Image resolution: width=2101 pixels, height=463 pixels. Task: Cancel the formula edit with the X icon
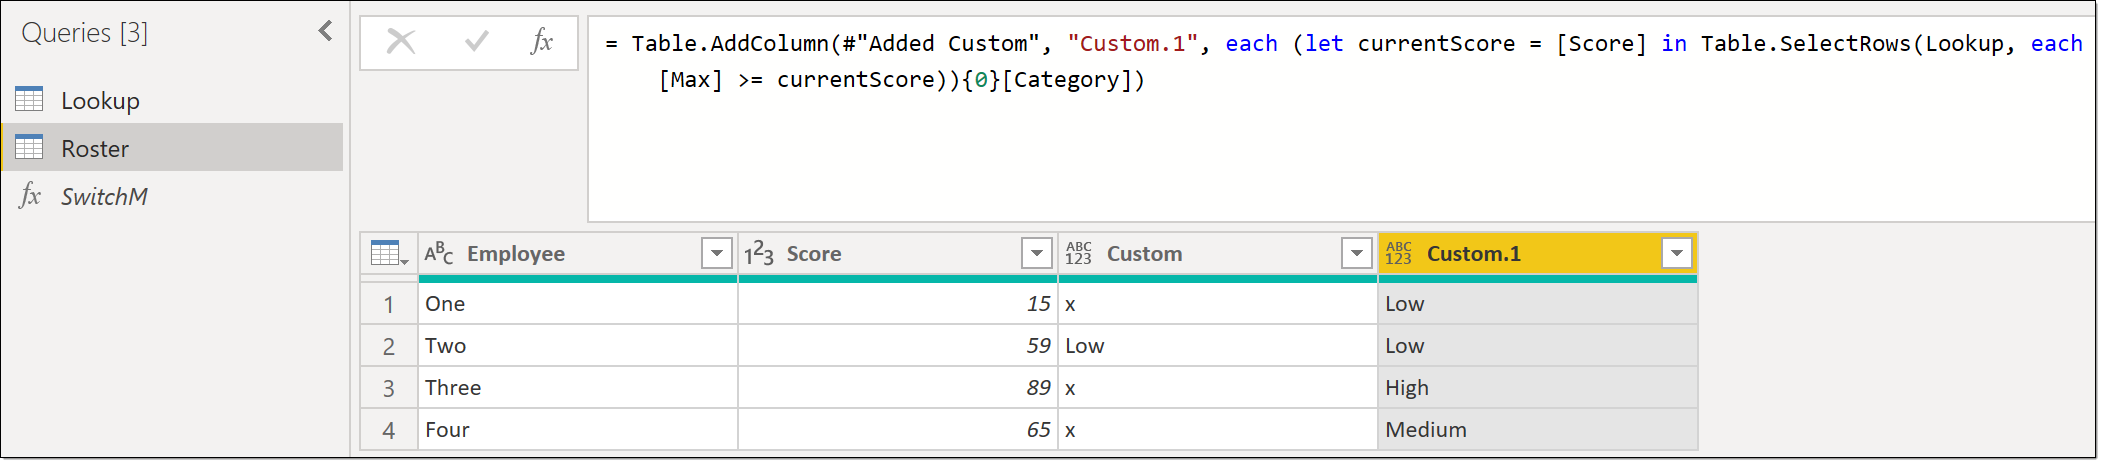pos(401,42)
